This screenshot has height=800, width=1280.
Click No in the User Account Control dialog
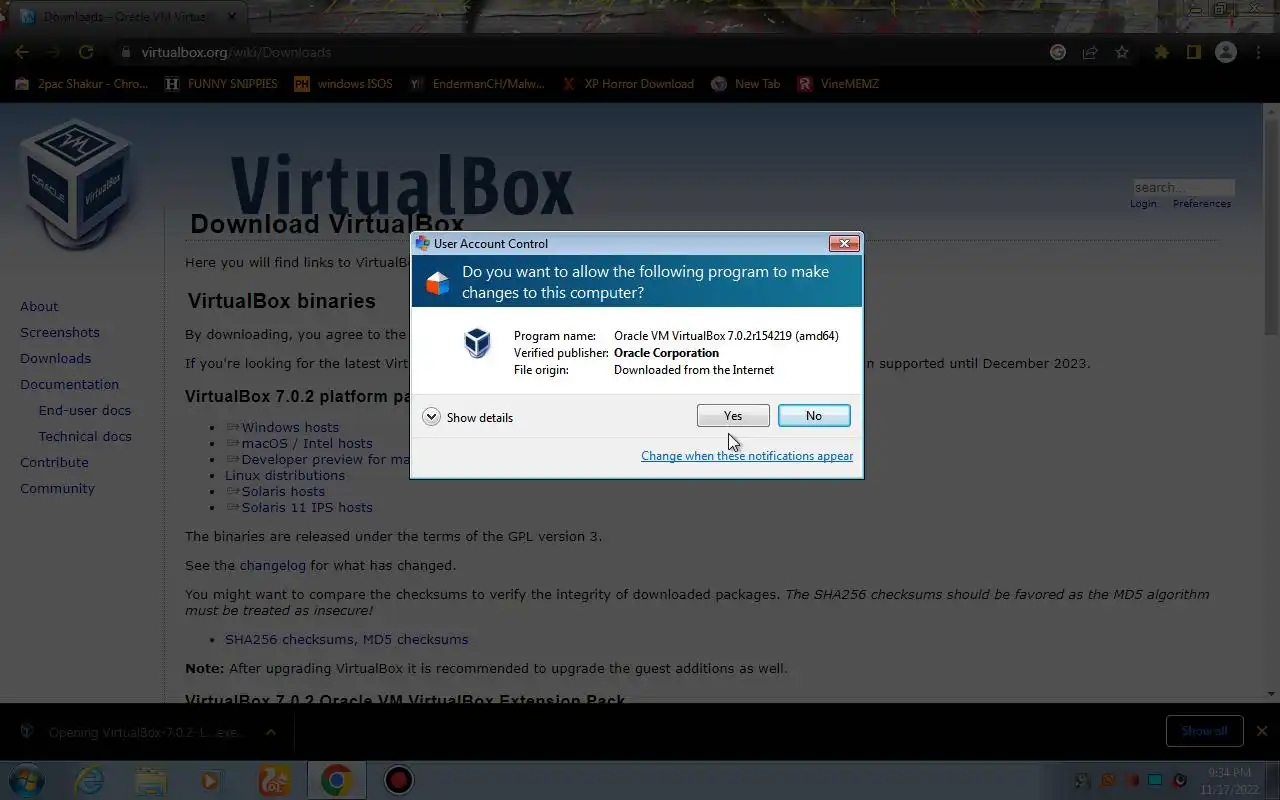(x=814, y=416)
